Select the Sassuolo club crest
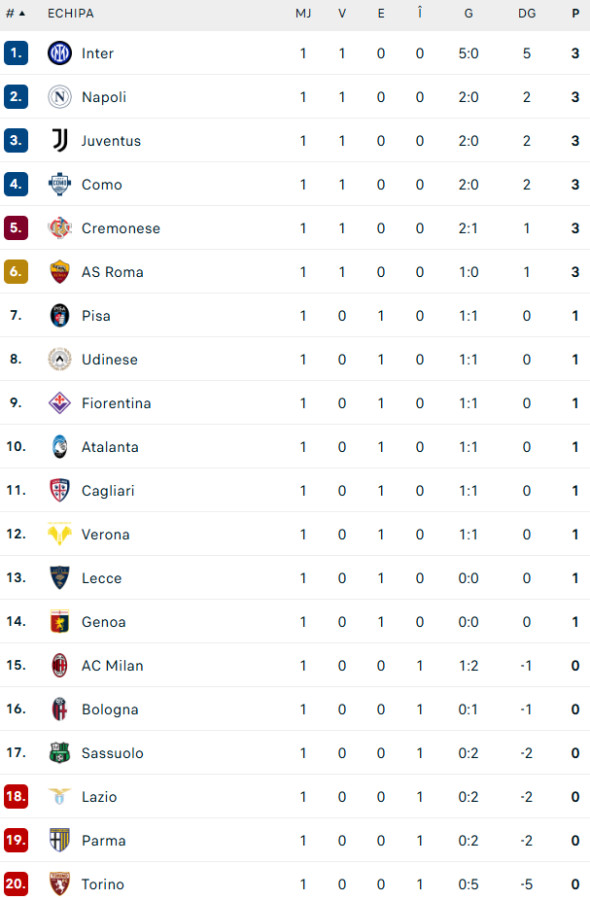 tap(59, 753)
